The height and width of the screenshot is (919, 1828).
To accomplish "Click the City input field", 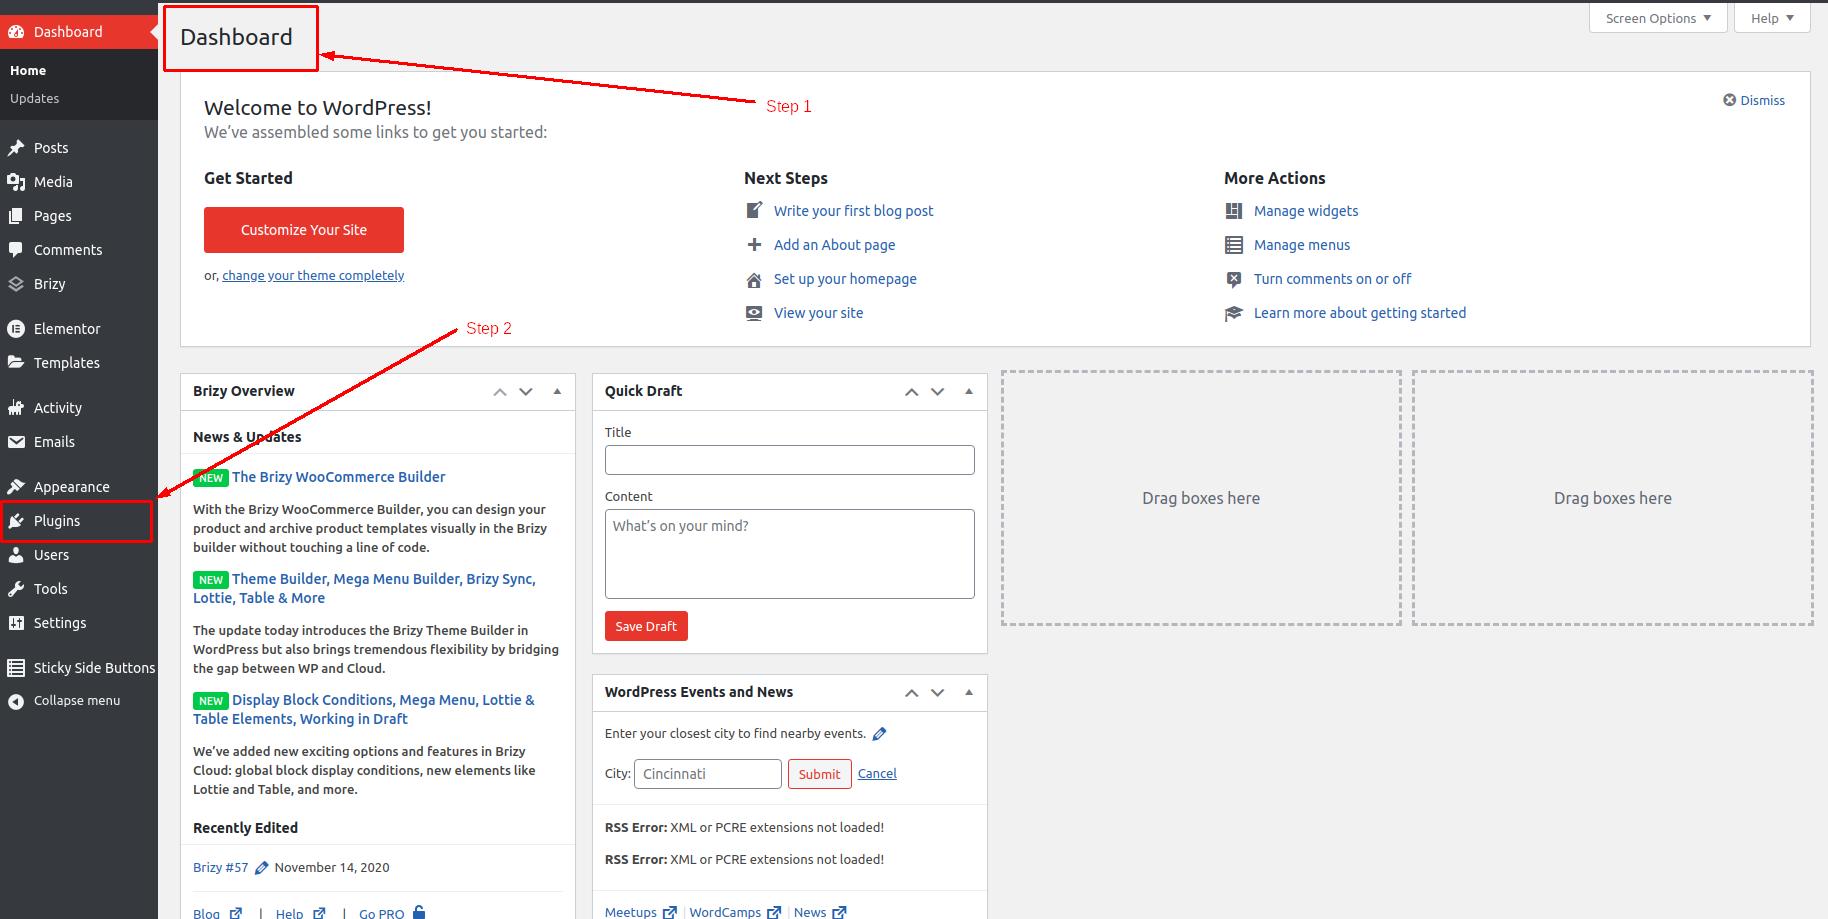I will pyautogui.click(x=708, y=774).
